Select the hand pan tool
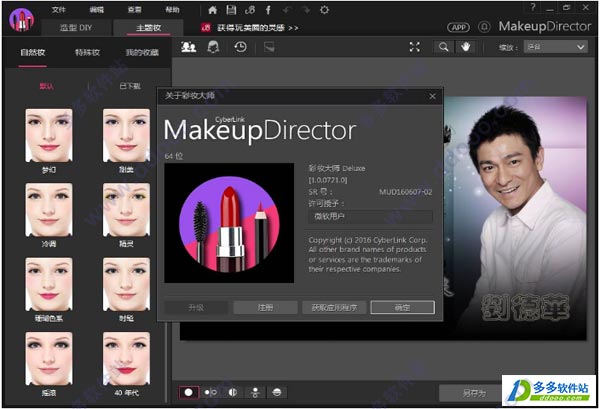Screen dimensions: 600x409 coord(465,47)
